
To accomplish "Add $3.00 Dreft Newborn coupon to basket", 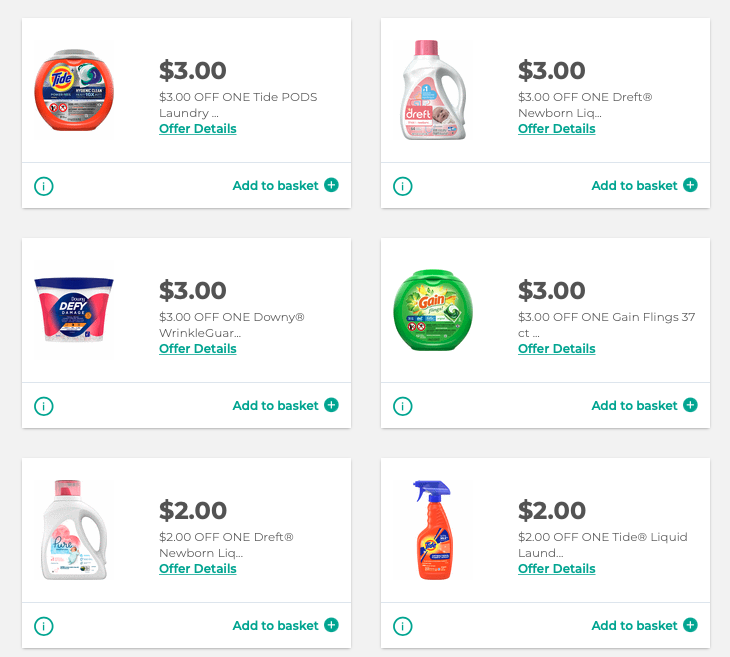I will [x=644, y=185].
